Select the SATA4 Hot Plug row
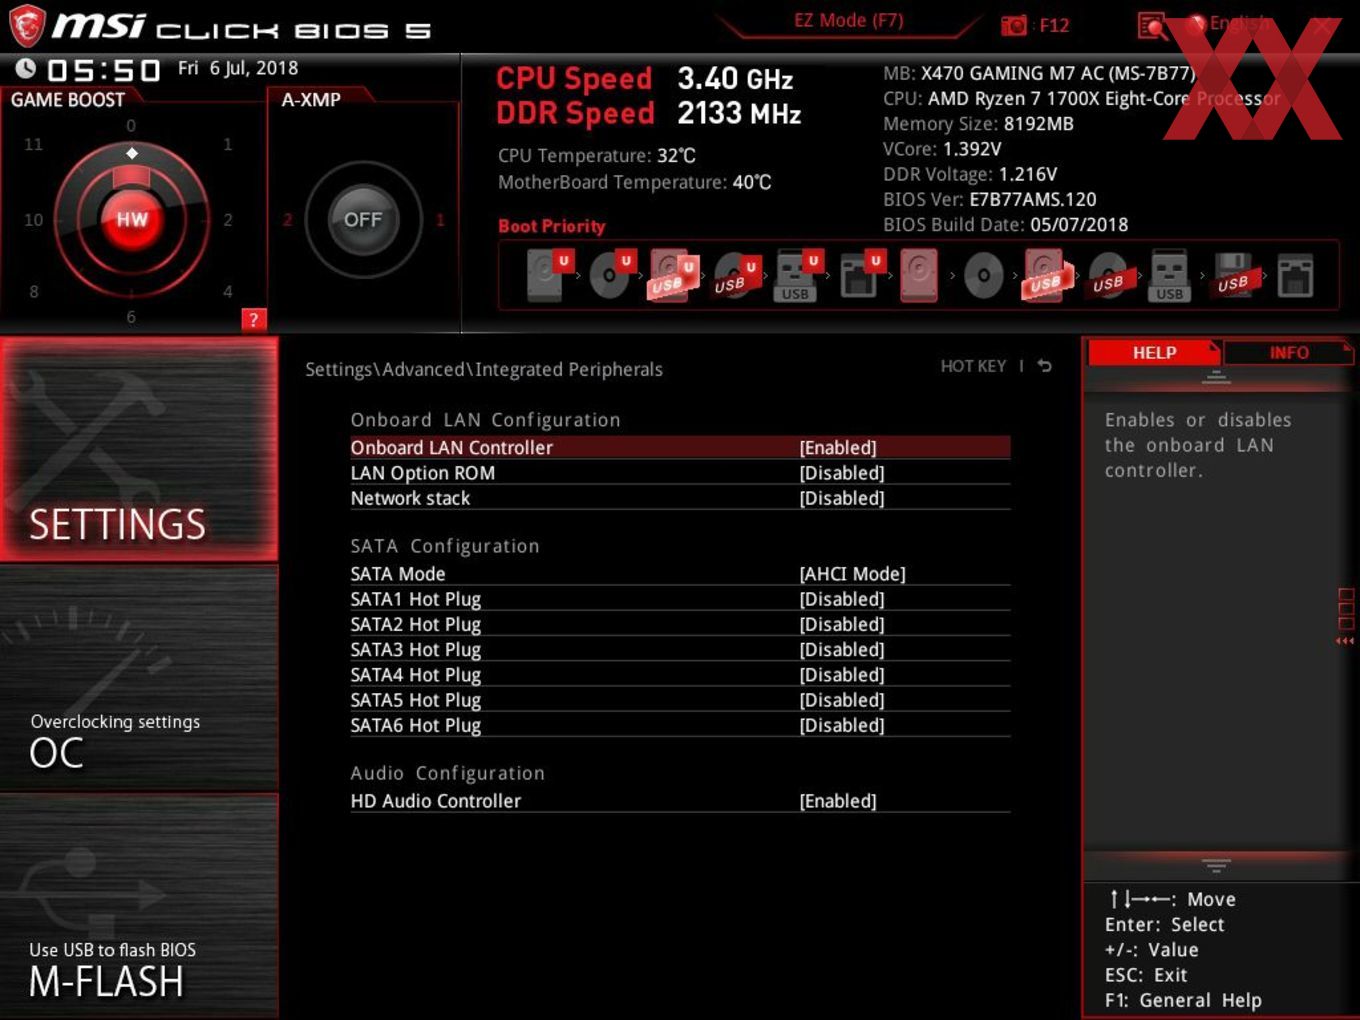1360x1020 pixels. point(680,675)
